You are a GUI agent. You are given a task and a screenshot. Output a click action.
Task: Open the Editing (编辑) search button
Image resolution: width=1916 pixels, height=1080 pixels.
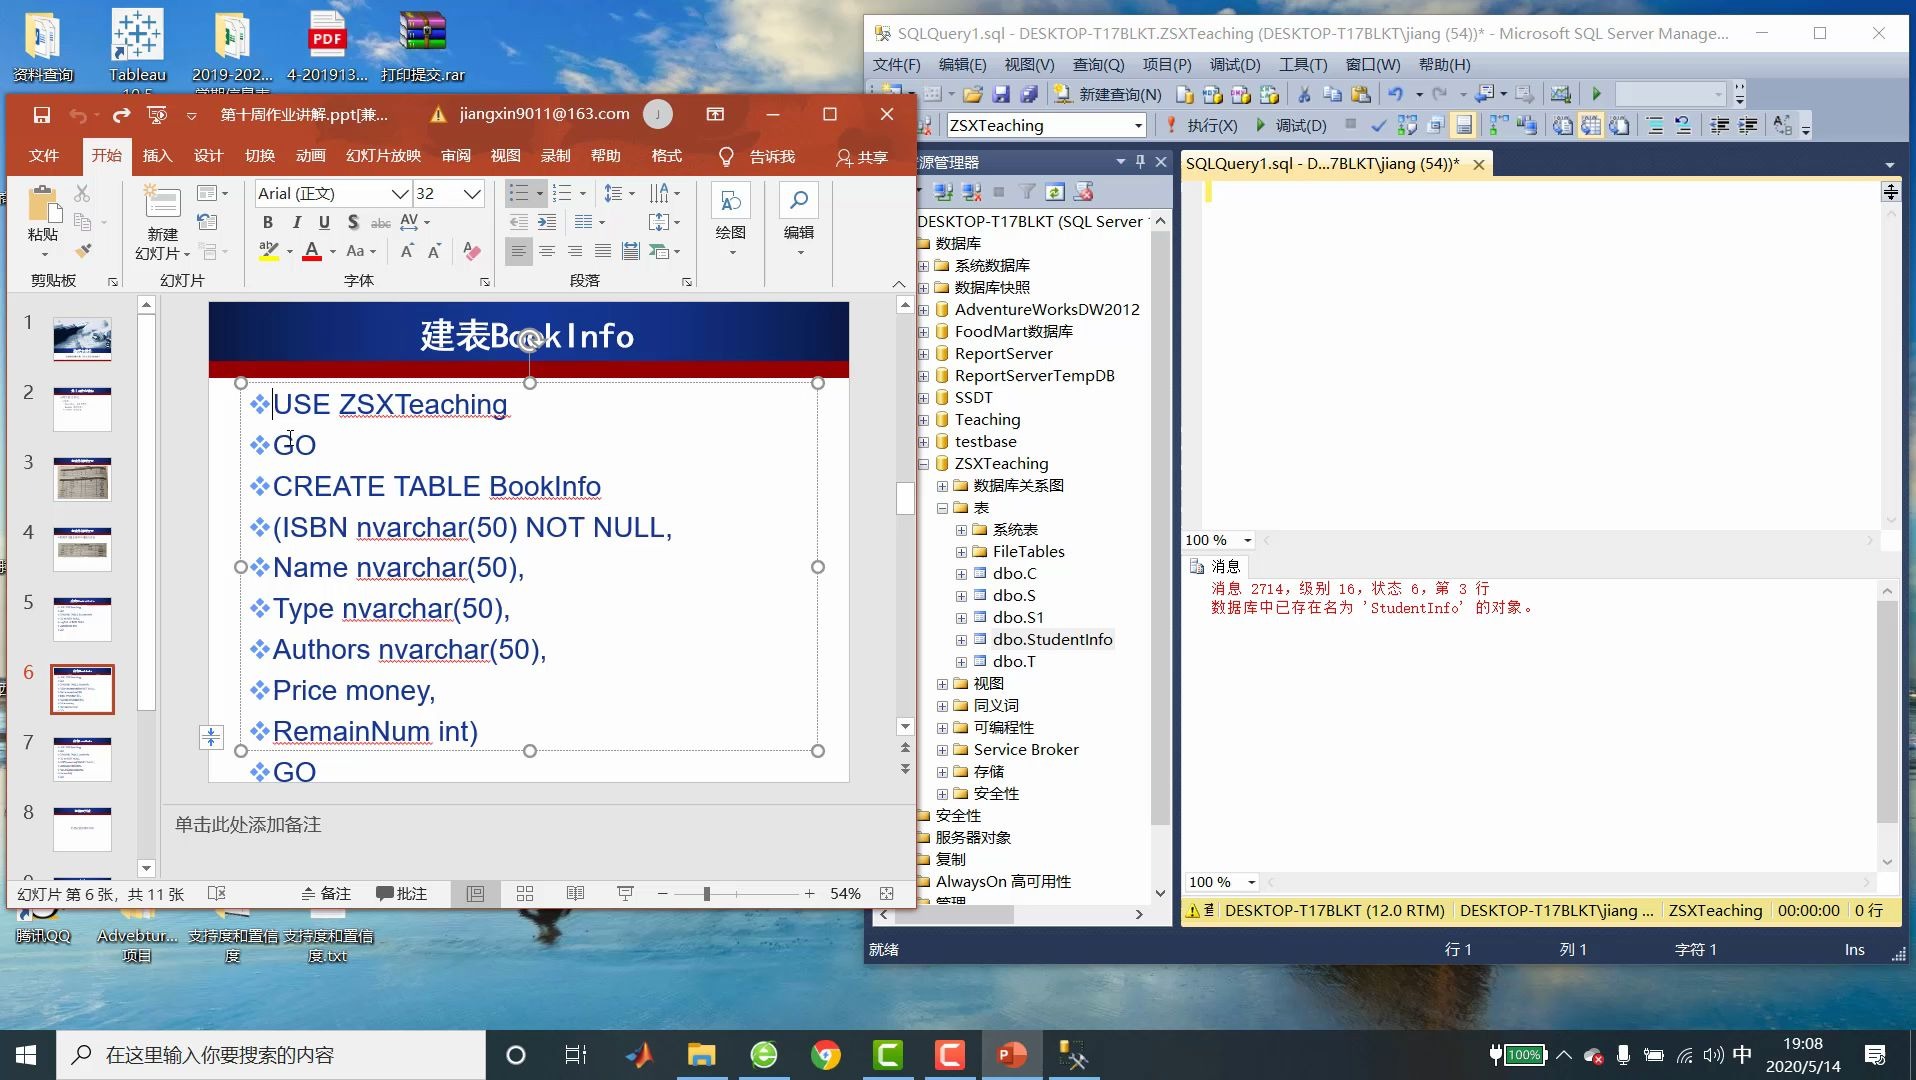(799, 220)
